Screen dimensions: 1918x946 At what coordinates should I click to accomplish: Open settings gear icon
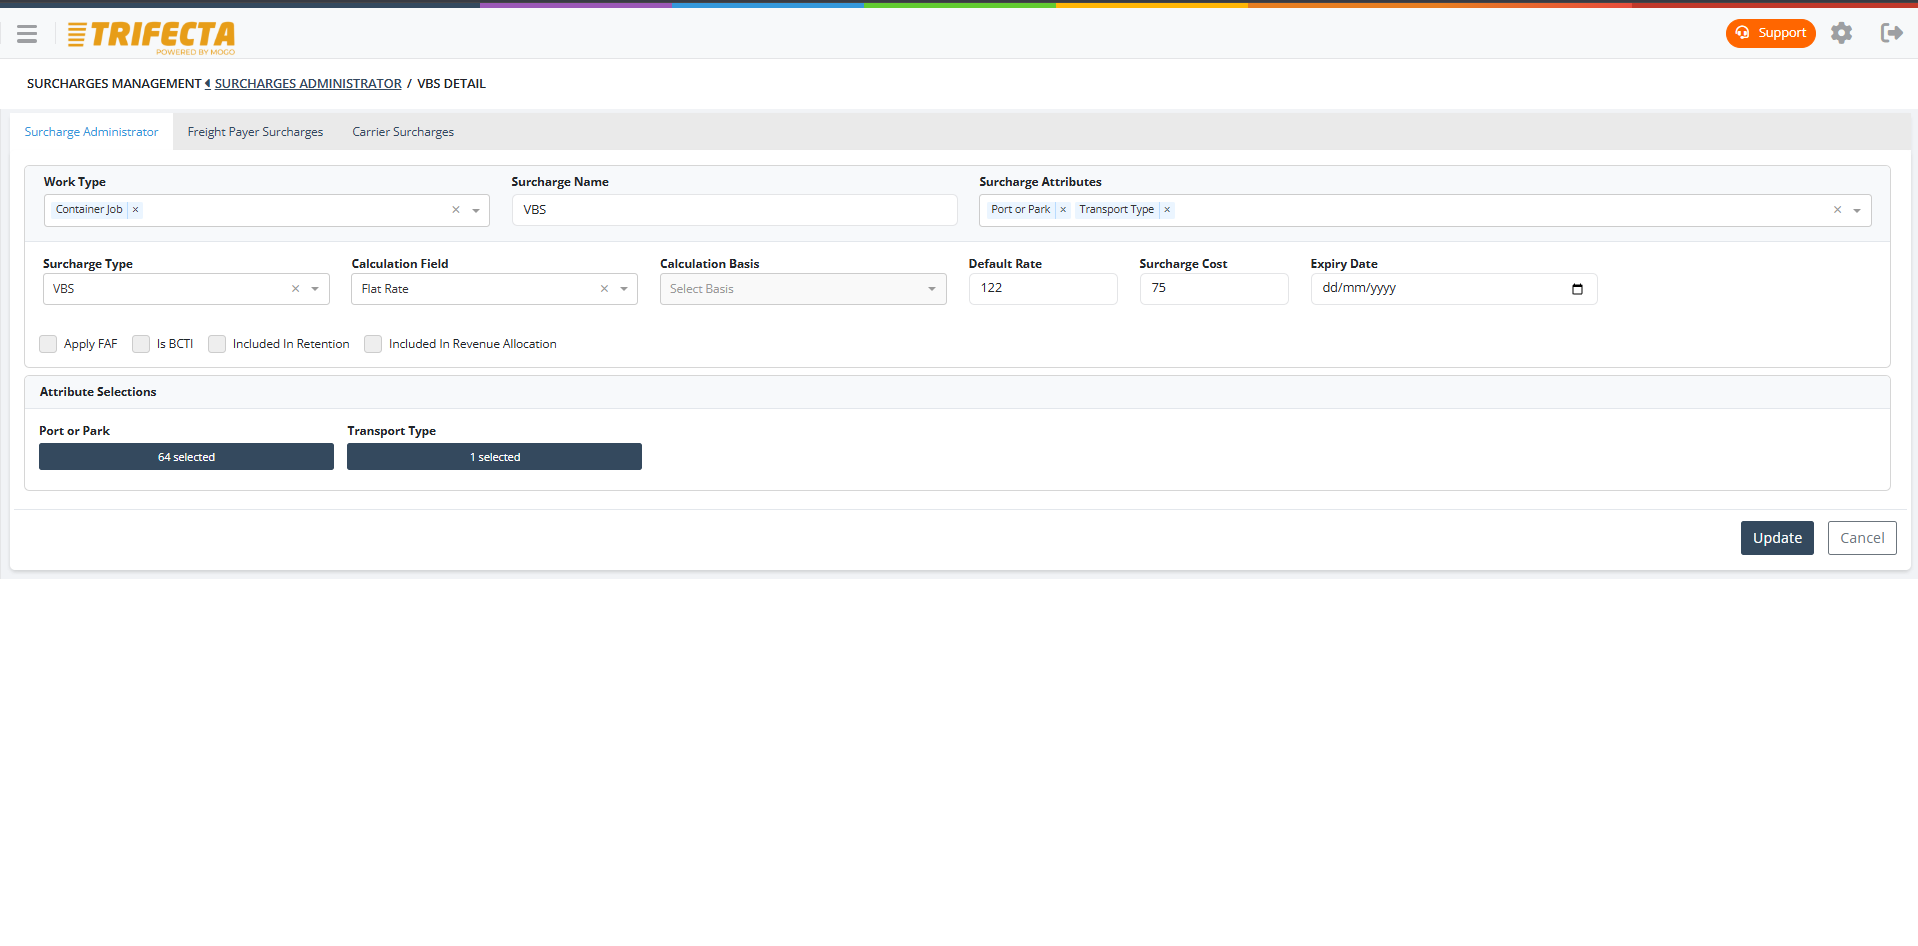click(1841, 33)
